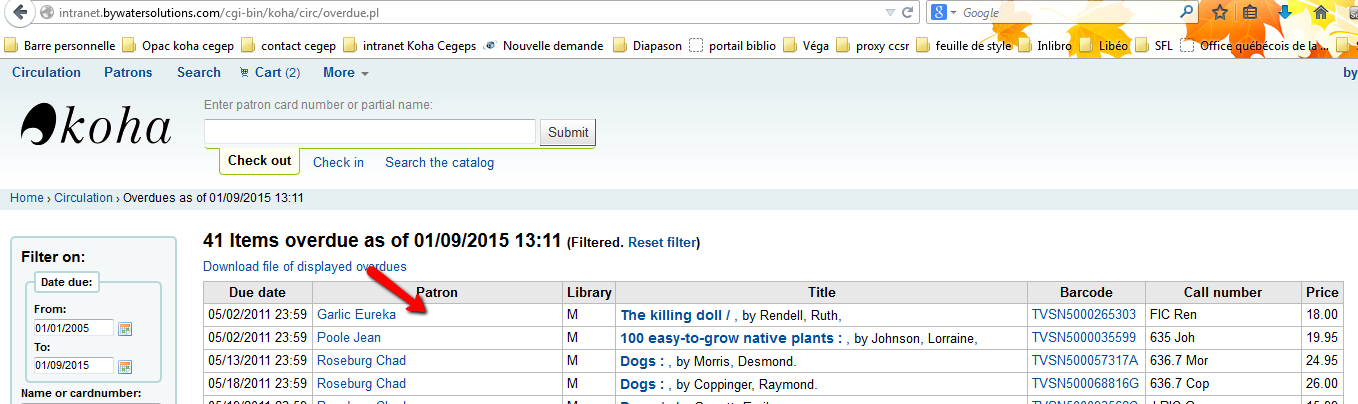Click the Reset filter link
This screenshot has height=404, width=1358.
tap(662, 243)
